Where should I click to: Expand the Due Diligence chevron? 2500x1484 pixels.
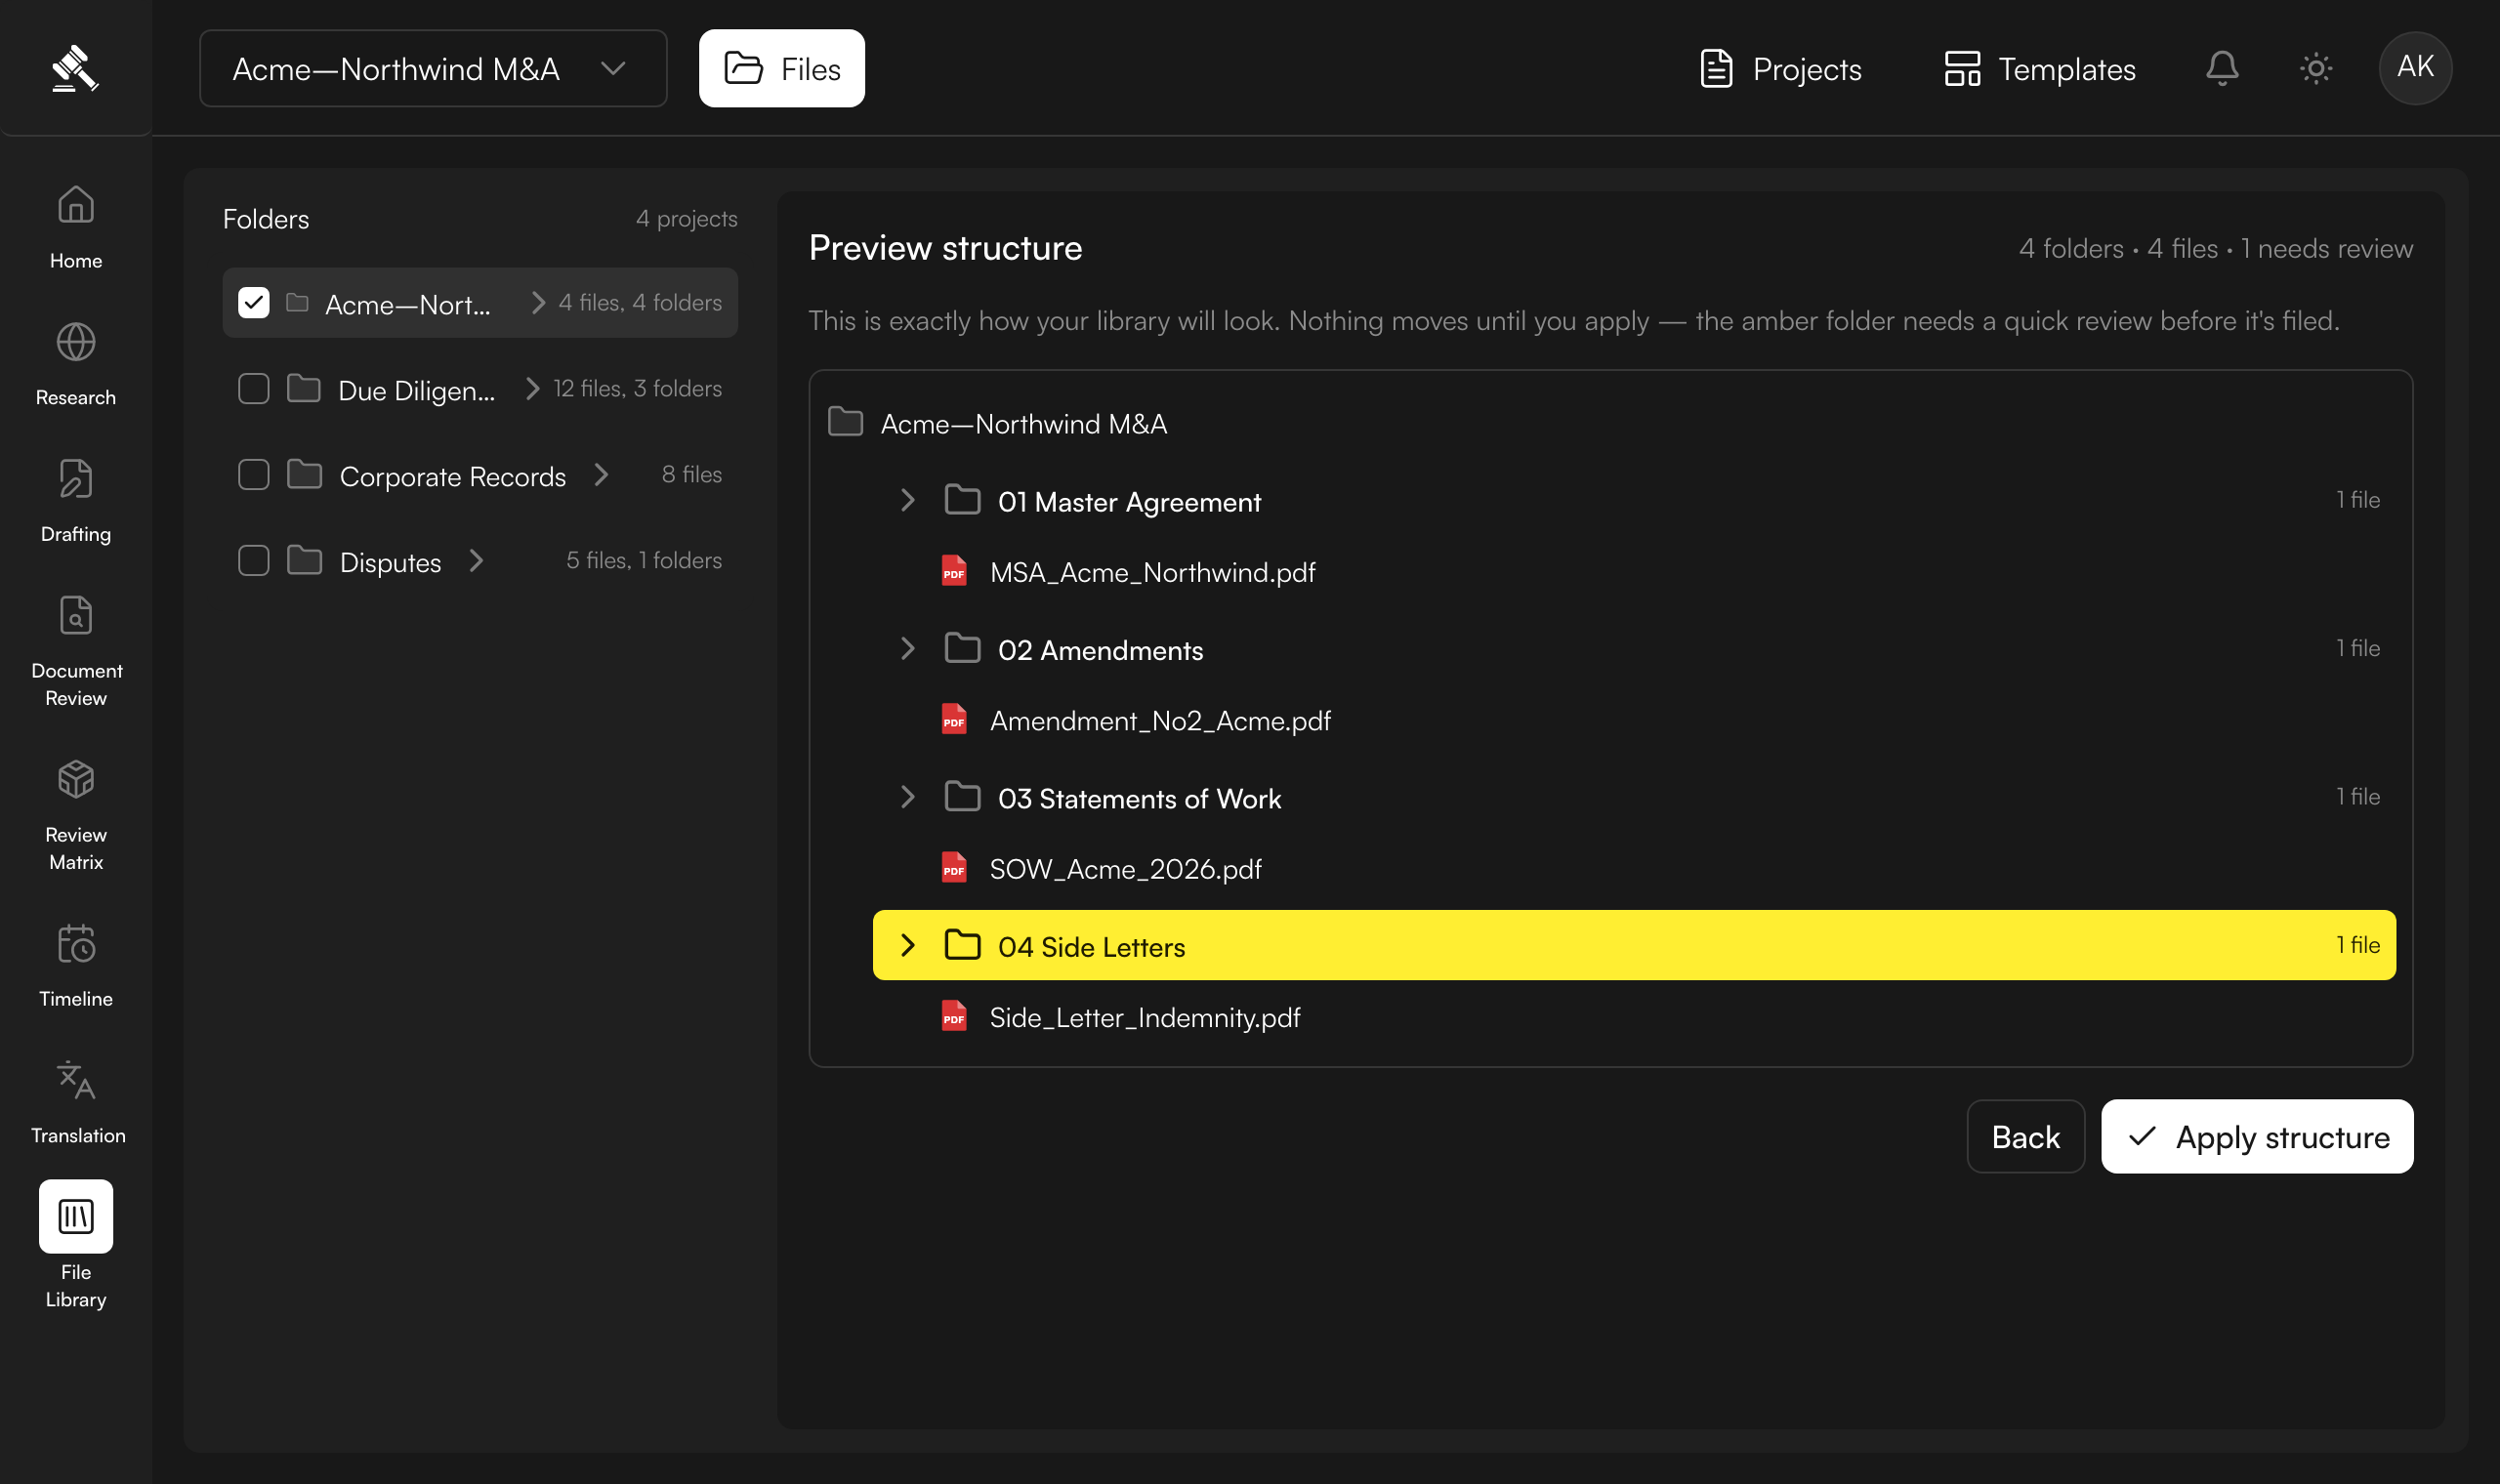pyautogui.click(x=532, y=388)
